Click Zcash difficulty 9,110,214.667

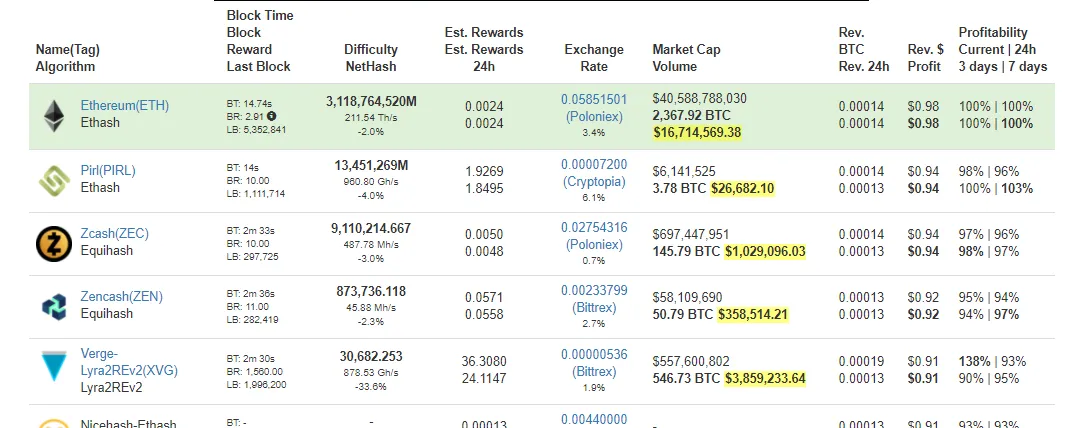(371, 229)
